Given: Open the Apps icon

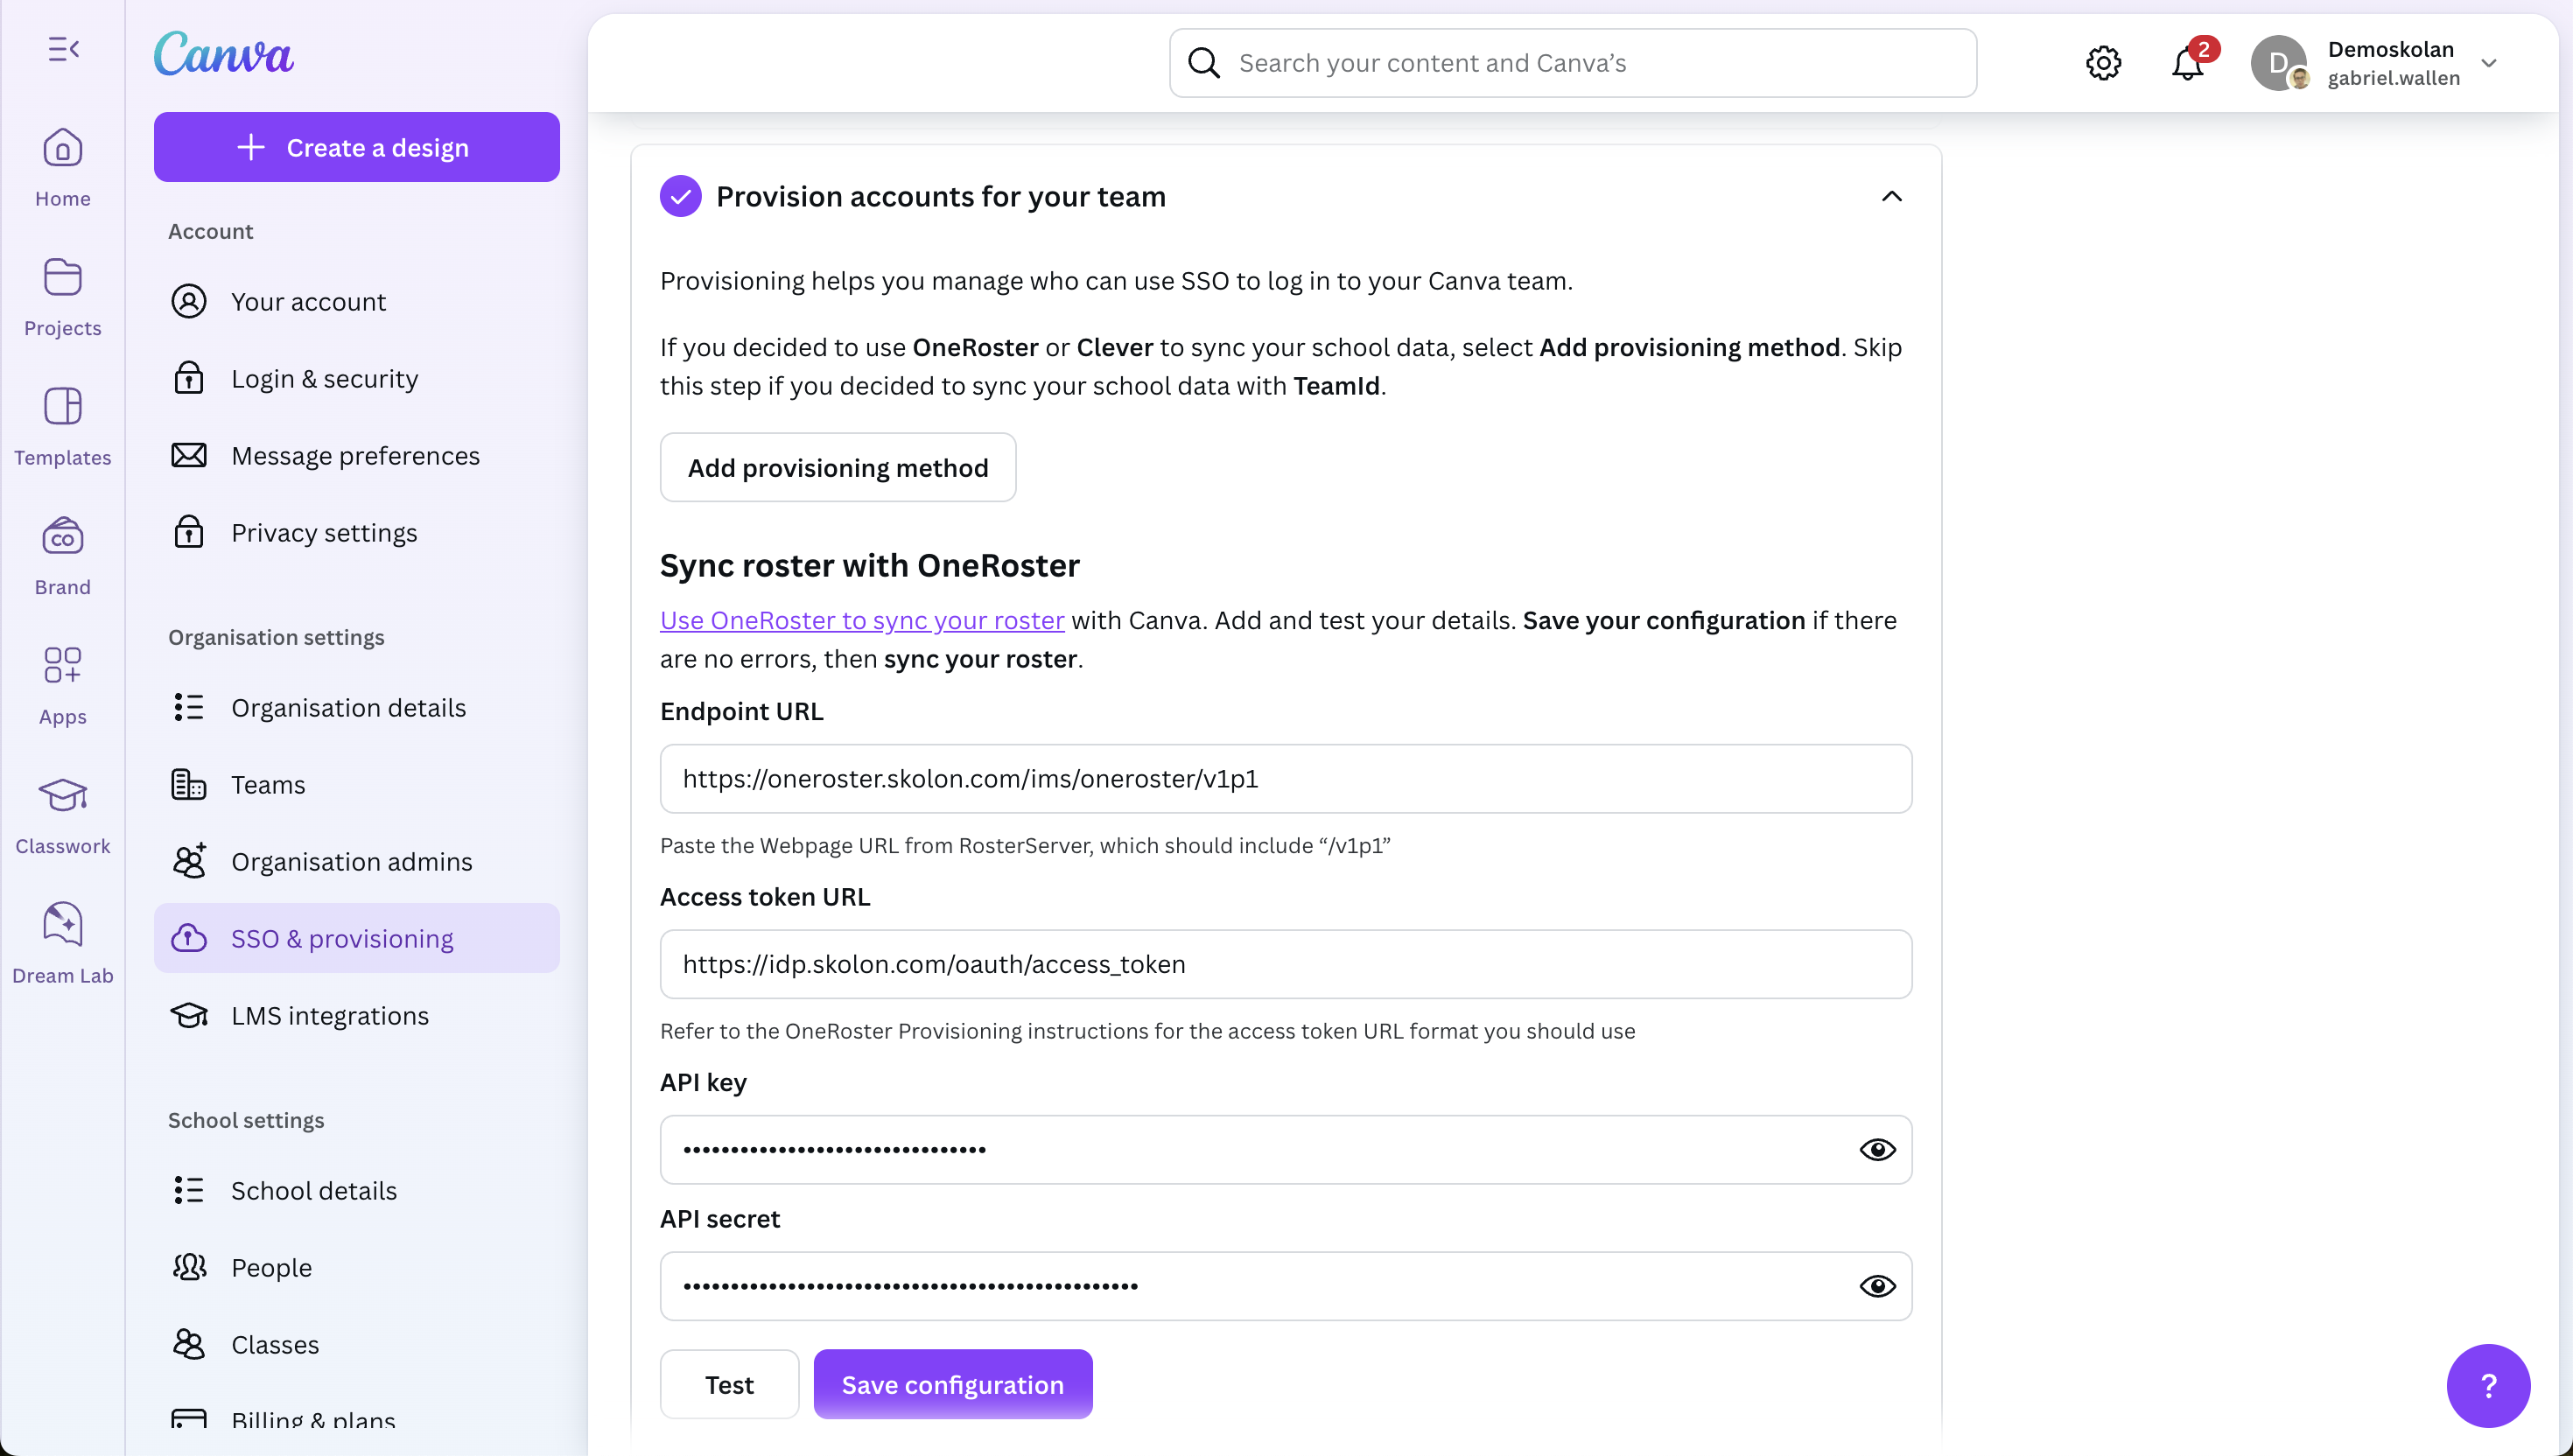Looking at the screenshot, I should 62,684.
